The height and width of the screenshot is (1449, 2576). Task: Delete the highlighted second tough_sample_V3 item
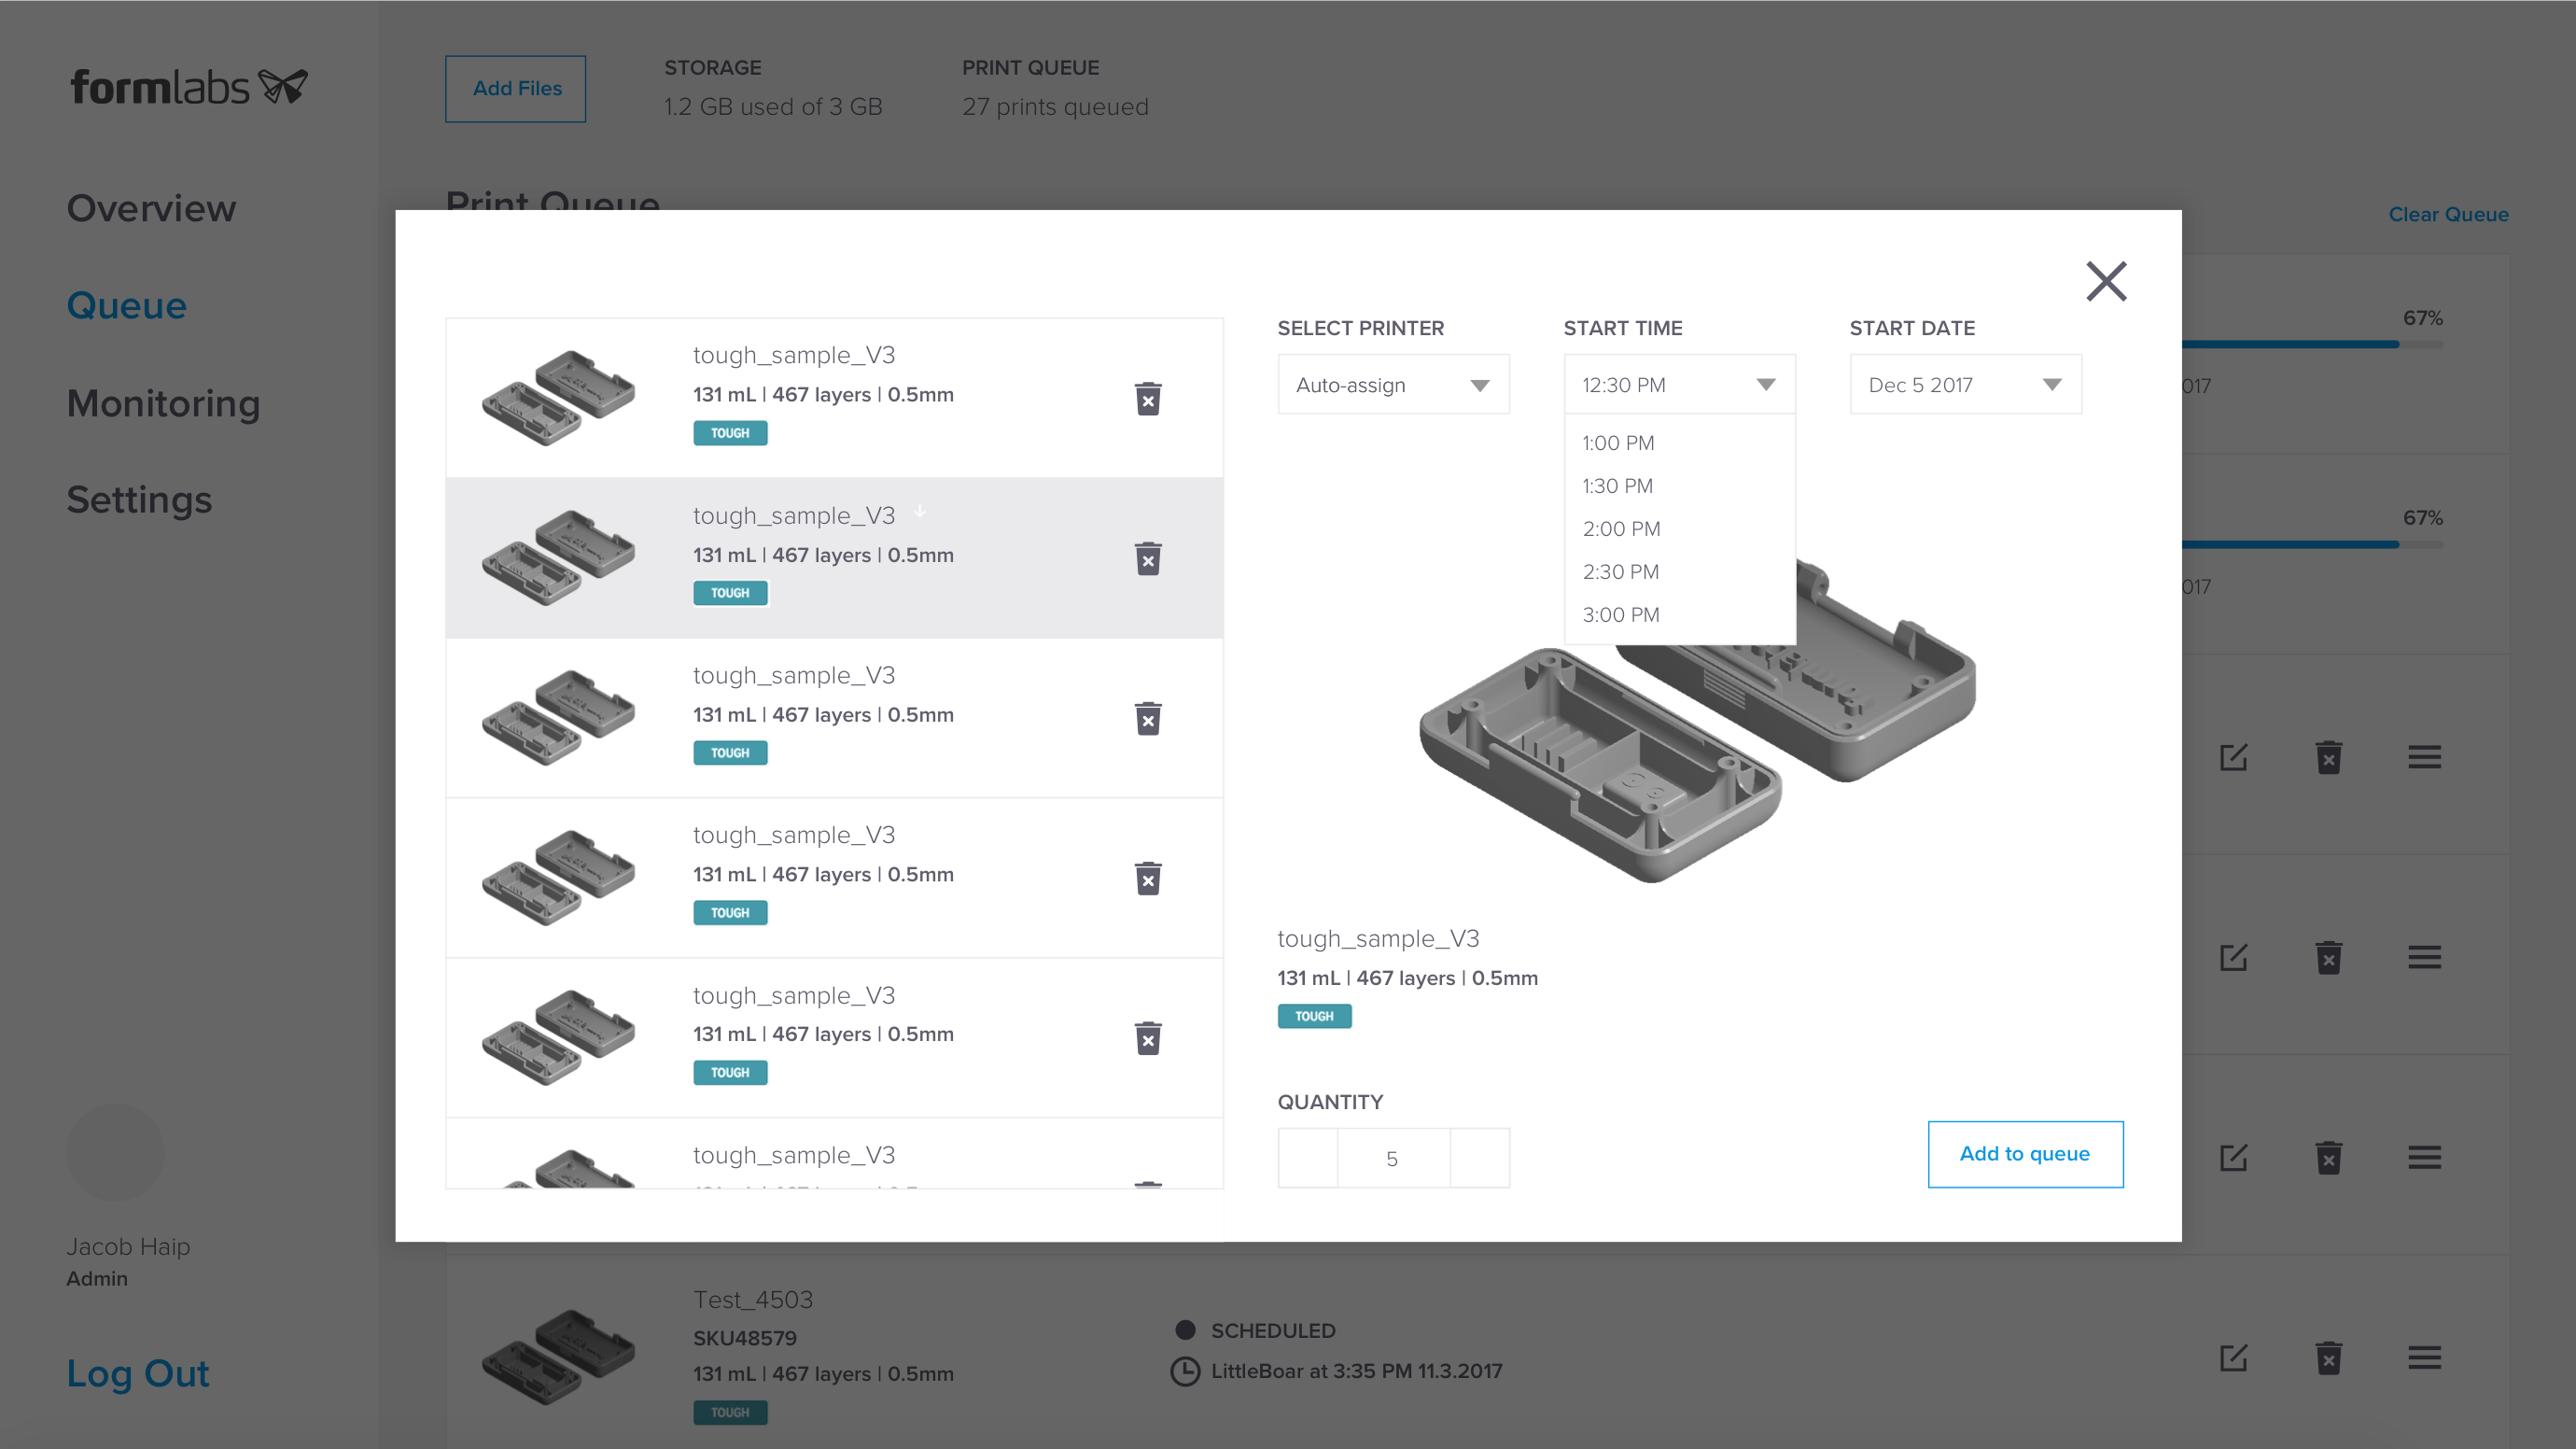coord(1148,559)
